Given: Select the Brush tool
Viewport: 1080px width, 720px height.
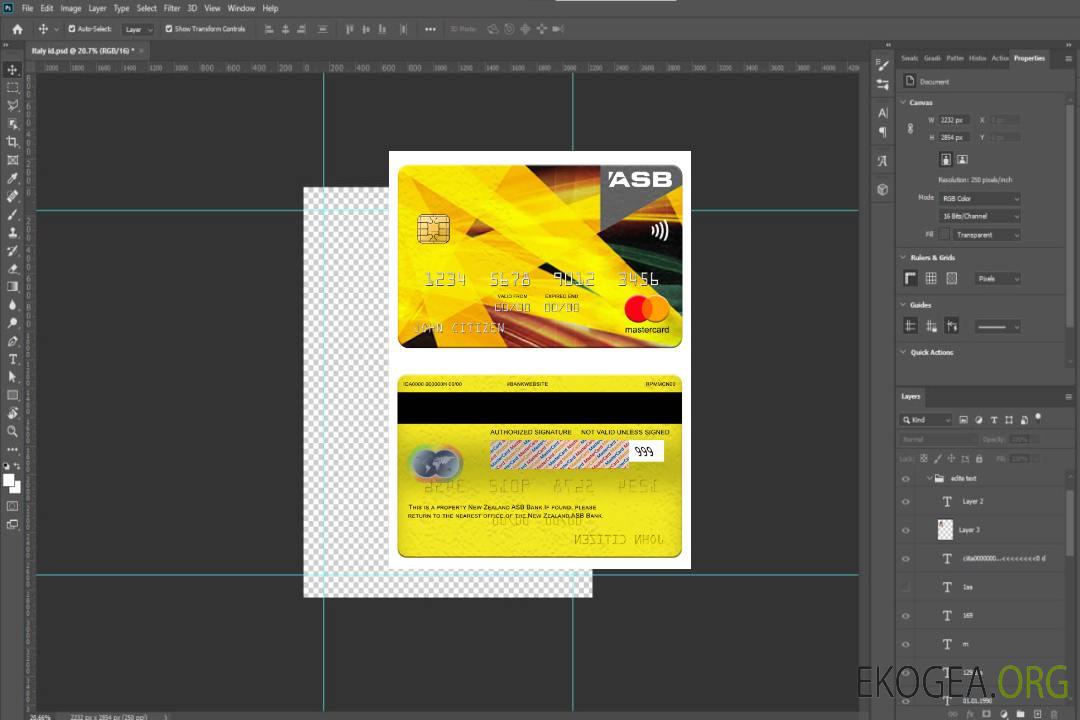Looking at the screenshot, I should point(12,214).
